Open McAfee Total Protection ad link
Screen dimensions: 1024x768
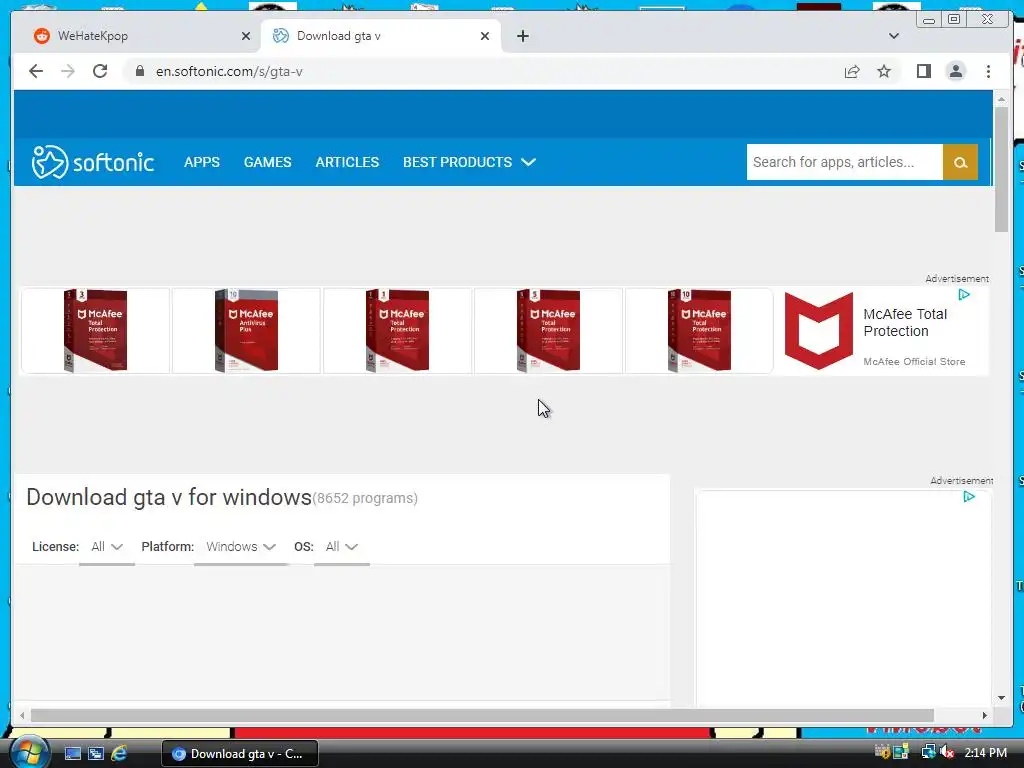point(904,323)
